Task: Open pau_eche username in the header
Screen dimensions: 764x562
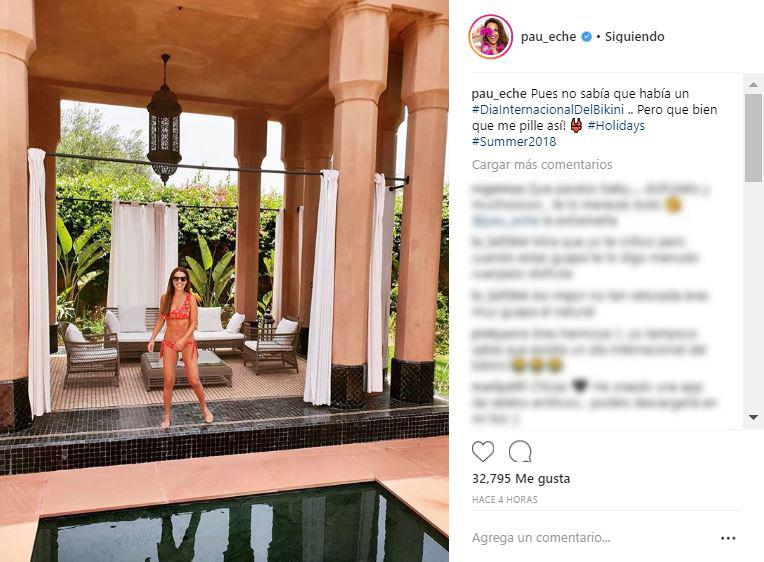Action: pyautogui.click(x=548, y=37)
